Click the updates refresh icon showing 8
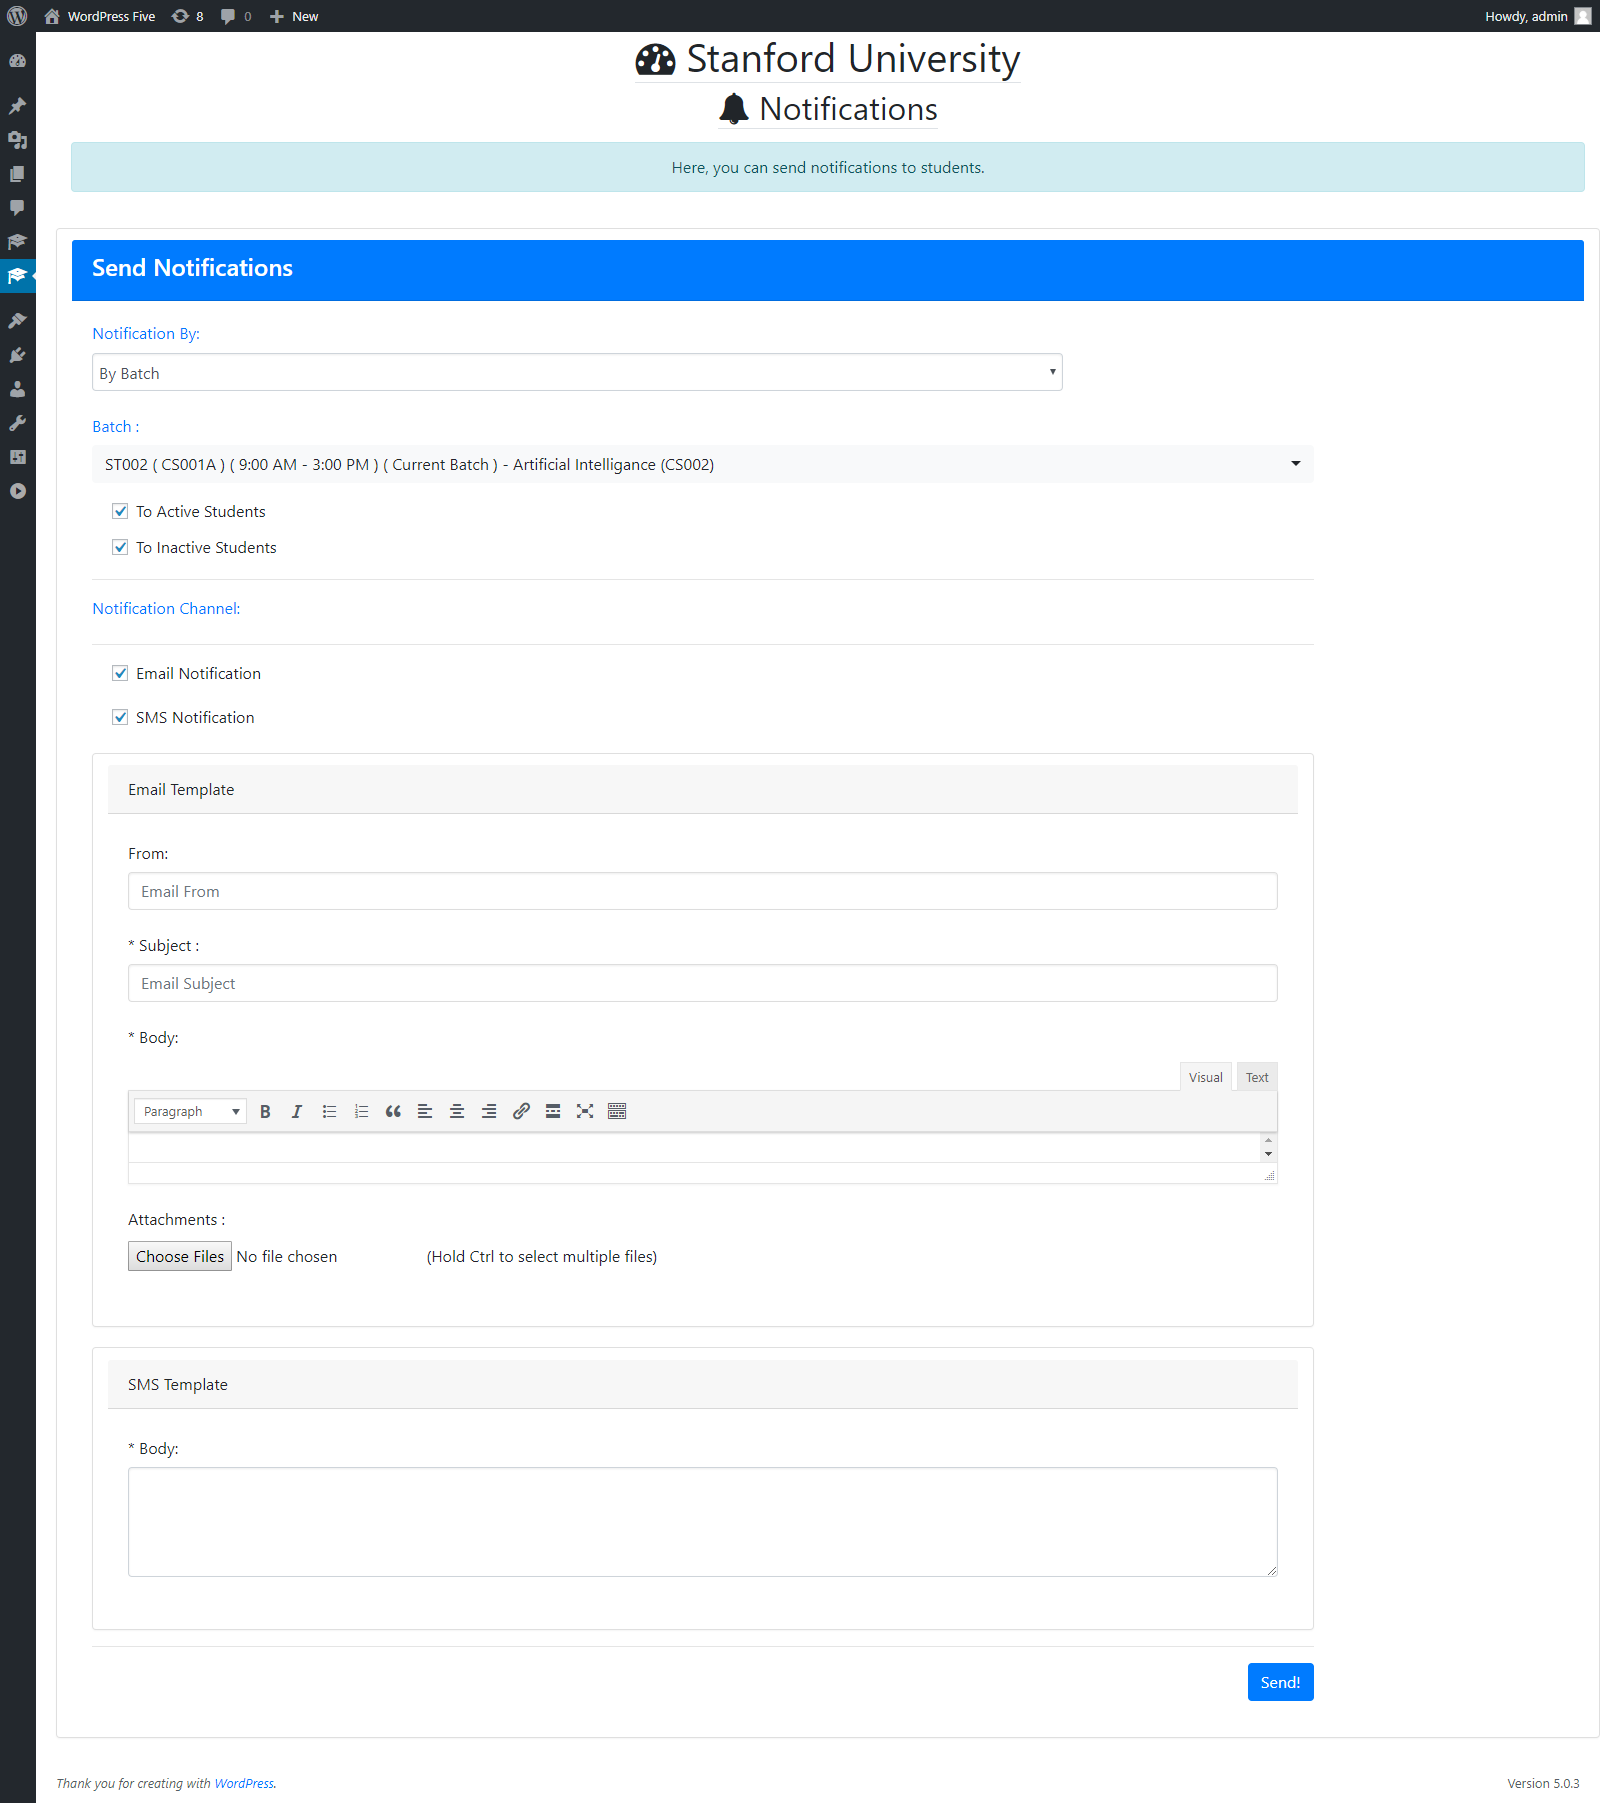 pos(187,16)
